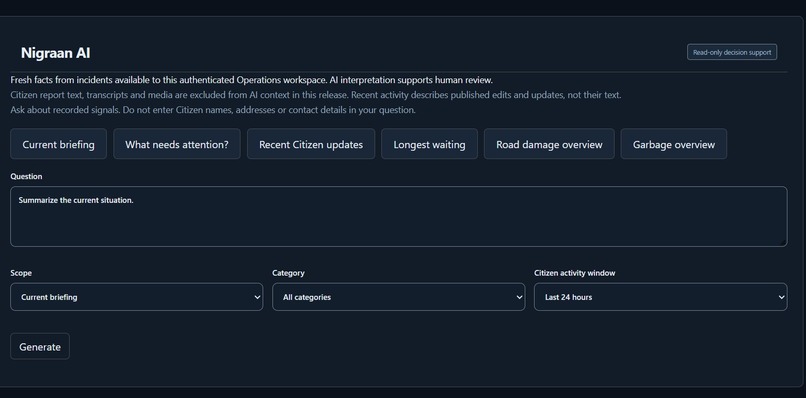The height and width of the screenshot is (398, 806).
Task: Click the Generate button
Action: tap(40, 347)
